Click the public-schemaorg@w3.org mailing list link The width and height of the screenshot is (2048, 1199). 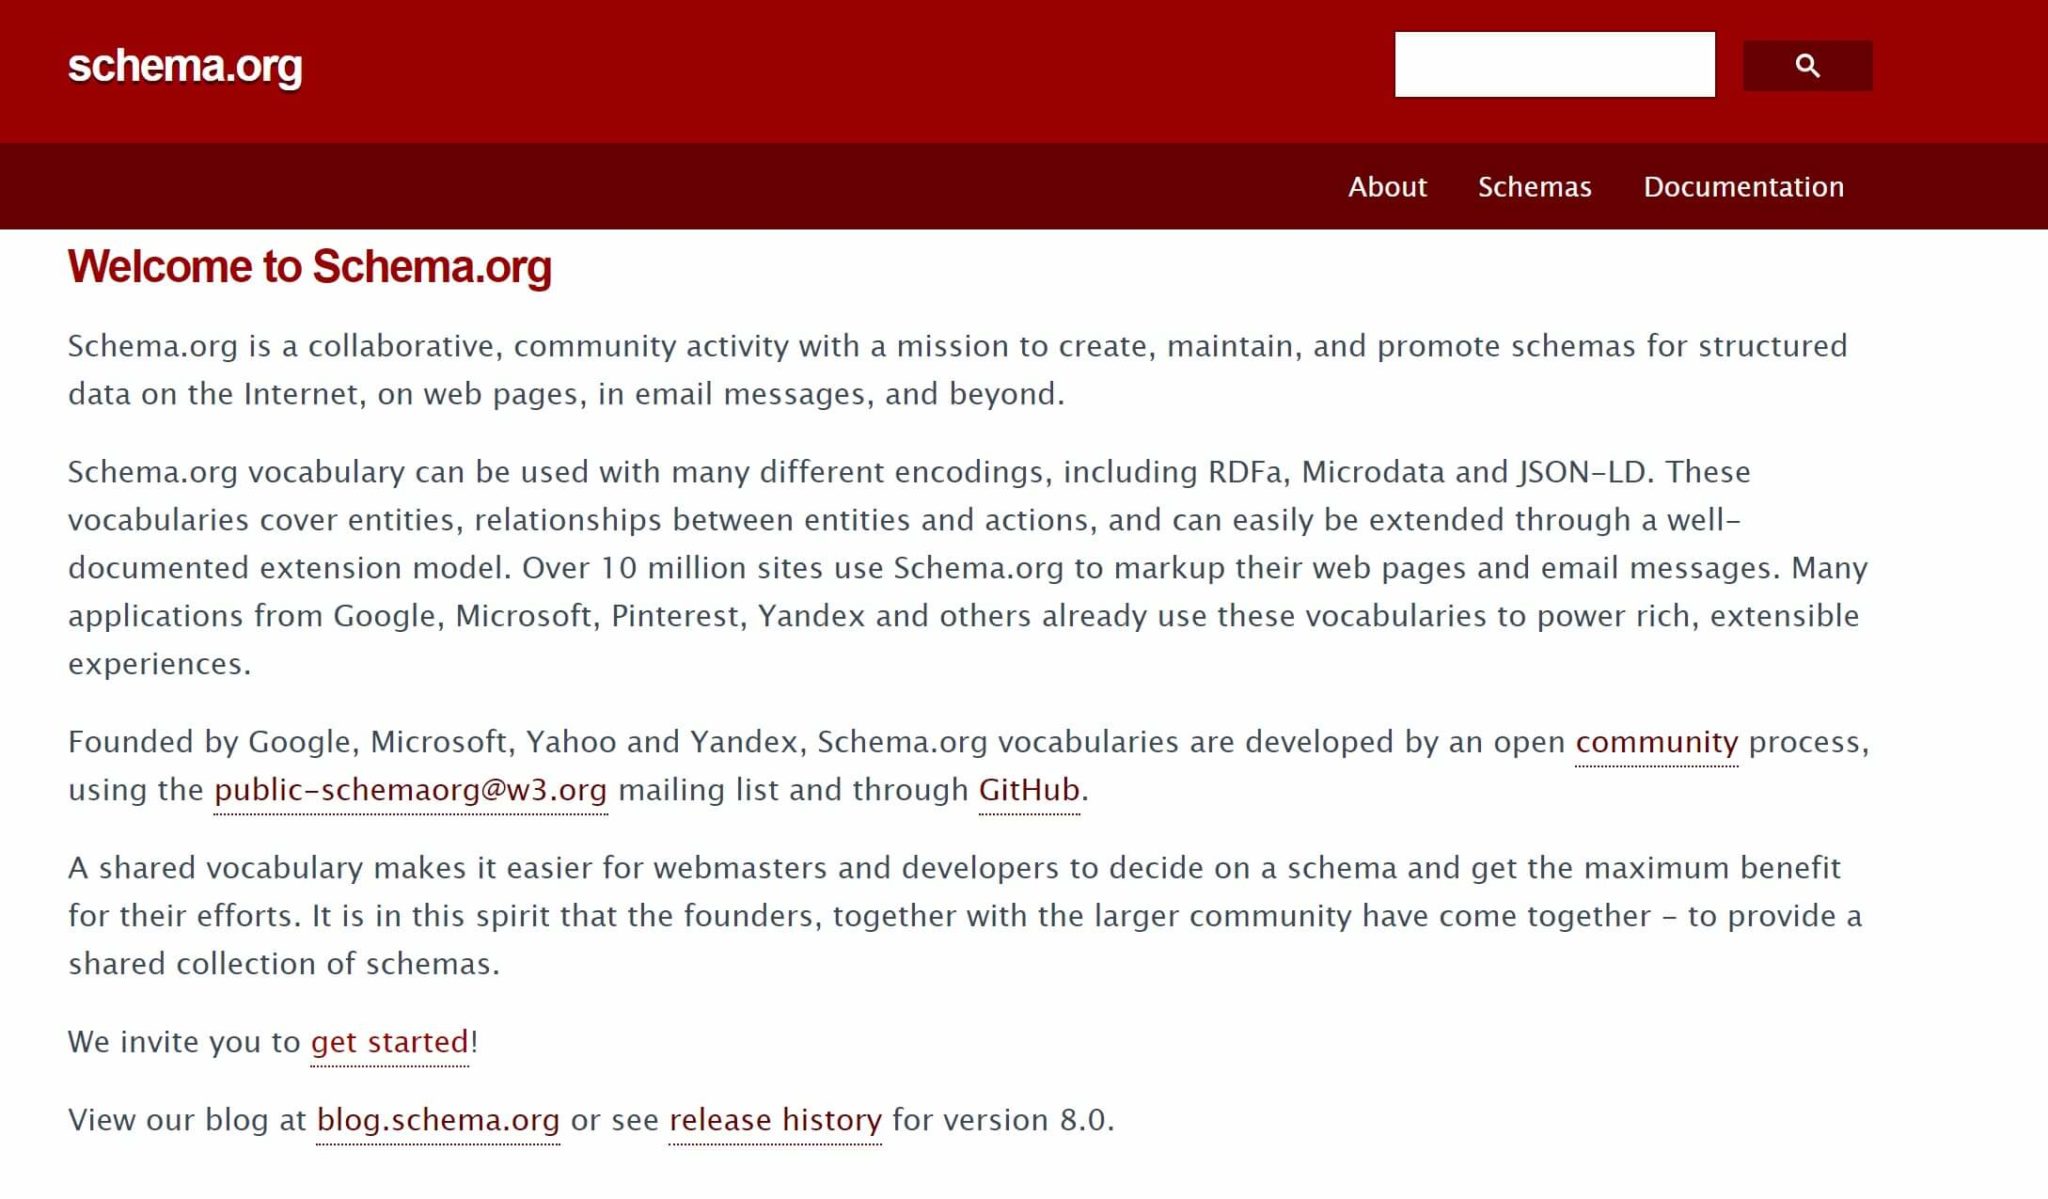tap(410, 790)
